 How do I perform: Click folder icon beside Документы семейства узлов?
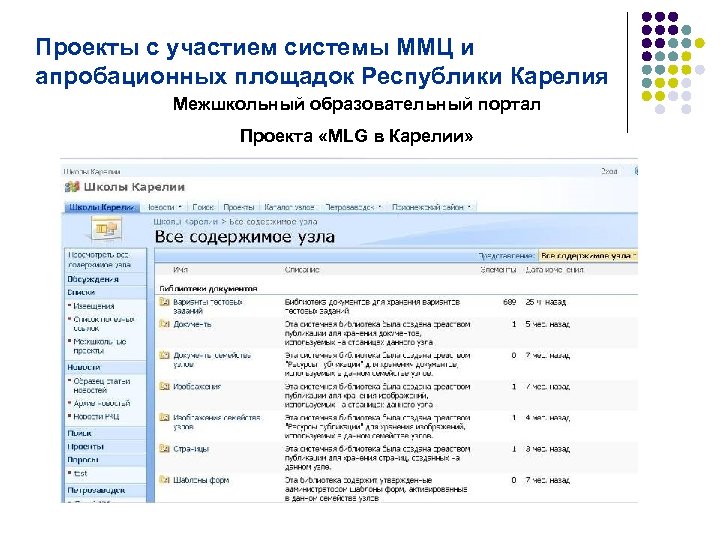click(x=164, y=355)
